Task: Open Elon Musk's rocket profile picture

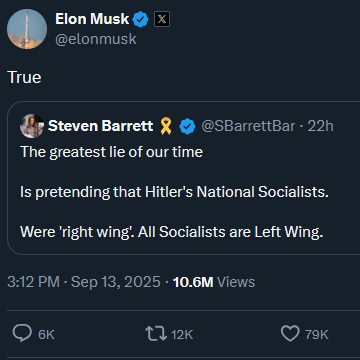Action: pyautogui.click(x=27, y=29)
